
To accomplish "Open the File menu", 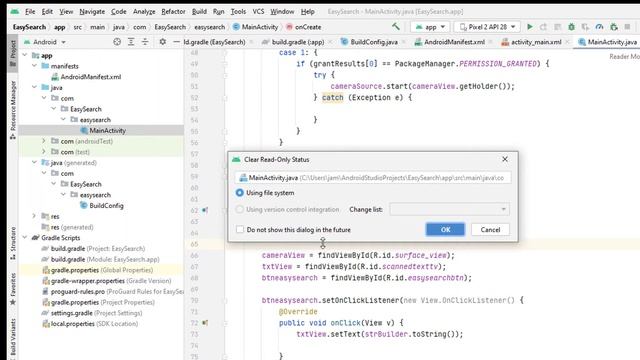I will coord(30,11).
